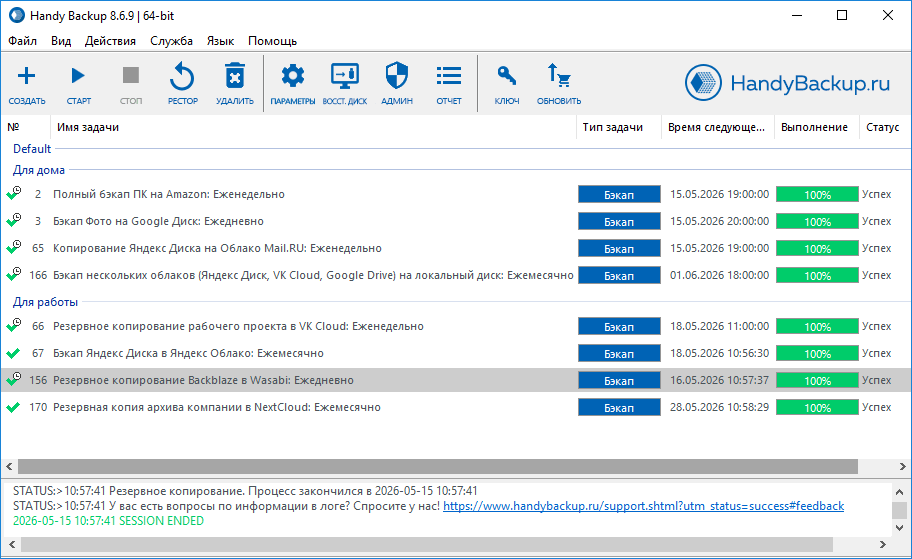912x559 pixels.
Task: Click the green SESSION ENDED log line
Action: pyautogui.click(x=108, y=521)
